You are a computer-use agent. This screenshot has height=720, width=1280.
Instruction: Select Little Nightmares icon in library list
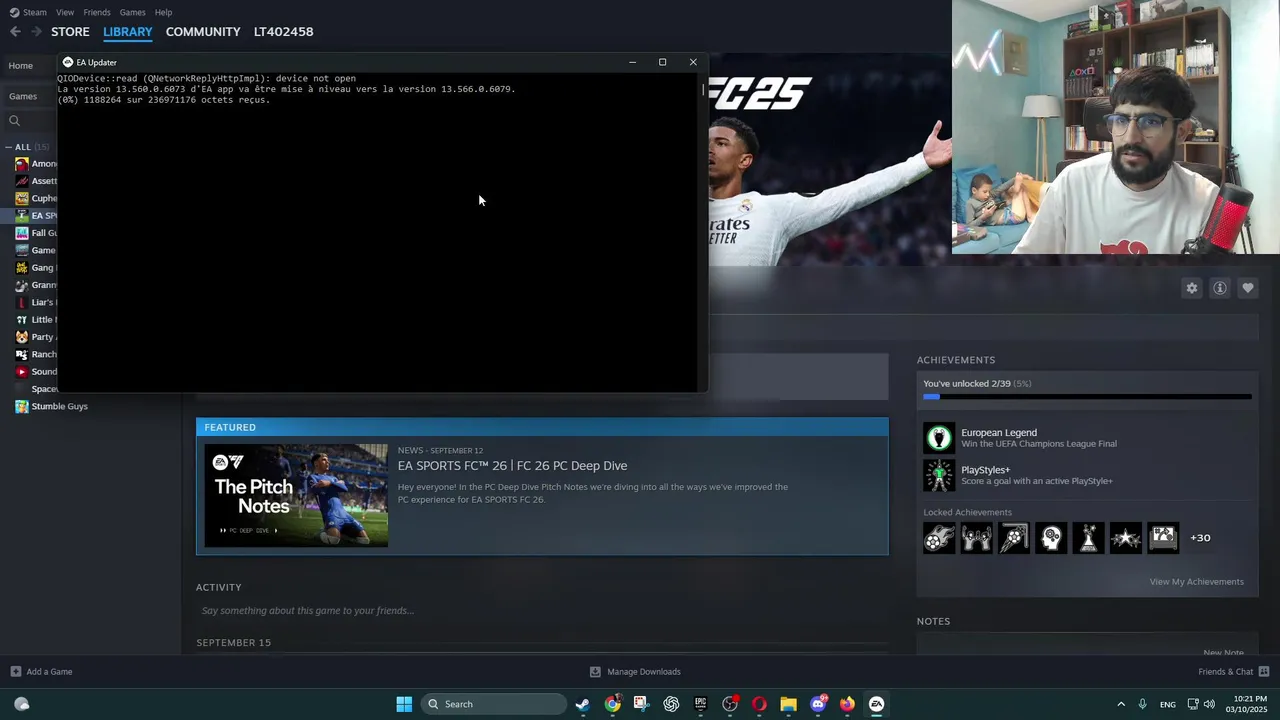point(22,320)
